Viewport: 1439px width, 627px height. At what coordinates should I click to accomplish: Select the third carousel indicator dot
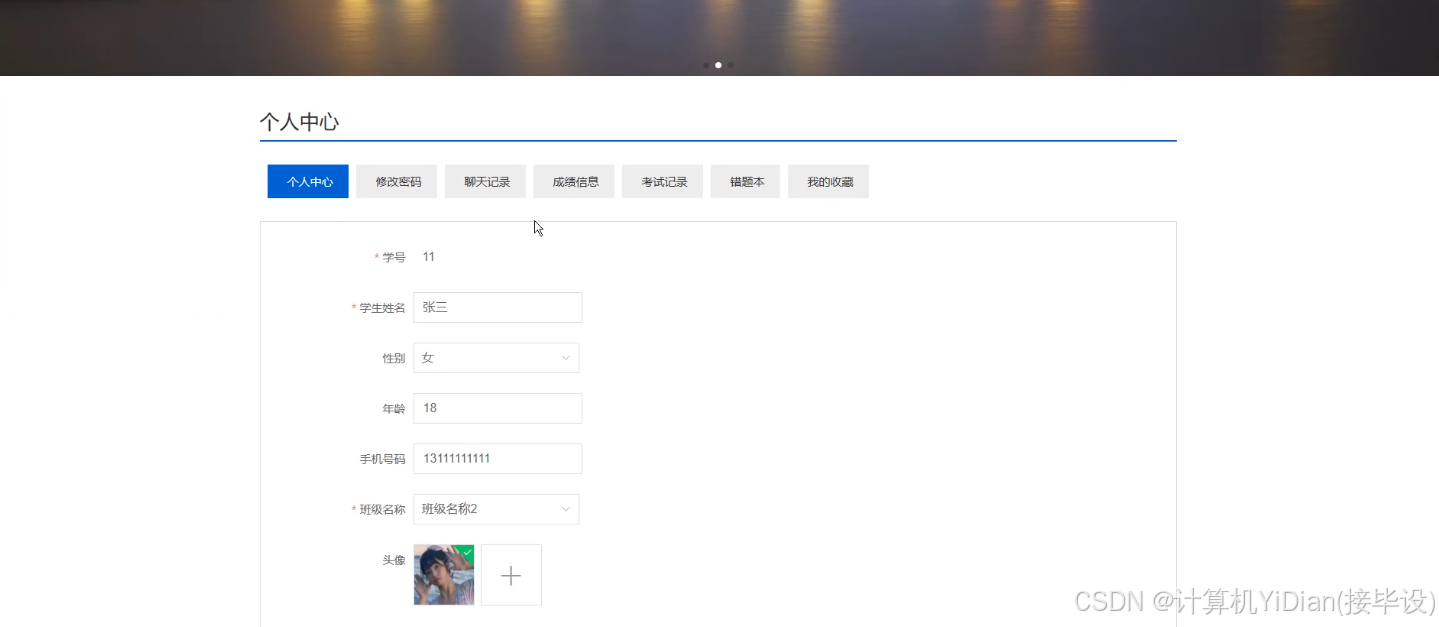tap(730, 65)
